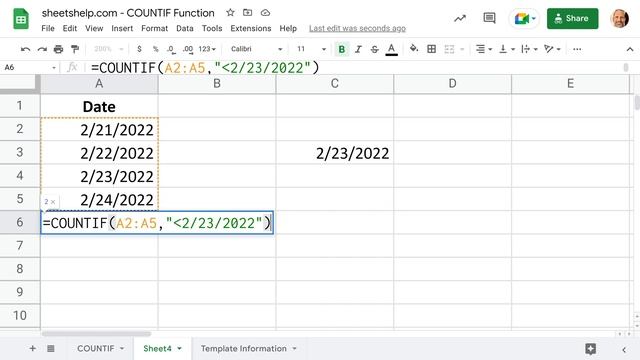Collapse the side panel arrow

coord(624,349)
